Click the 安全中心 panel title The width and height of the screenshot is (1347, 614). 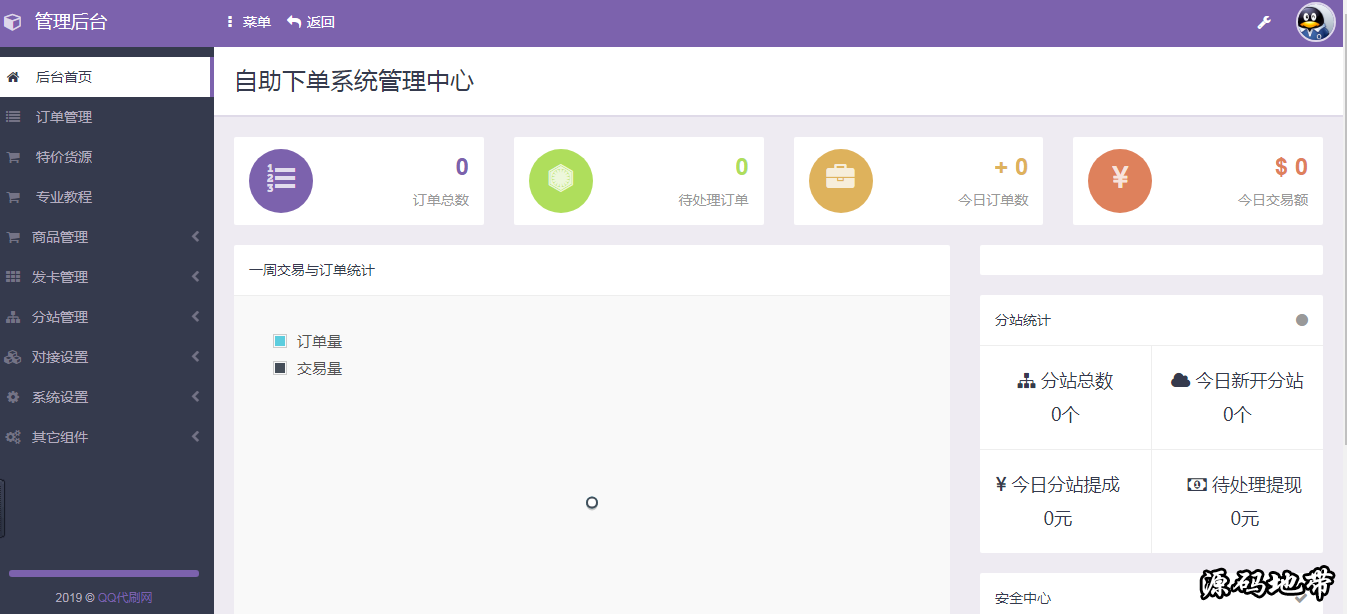1023,599
